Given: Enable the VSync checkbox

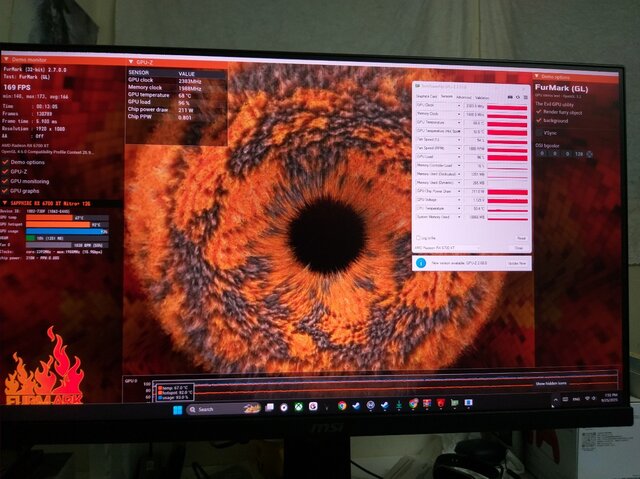Looking at the screenshot, I should 539,133.
